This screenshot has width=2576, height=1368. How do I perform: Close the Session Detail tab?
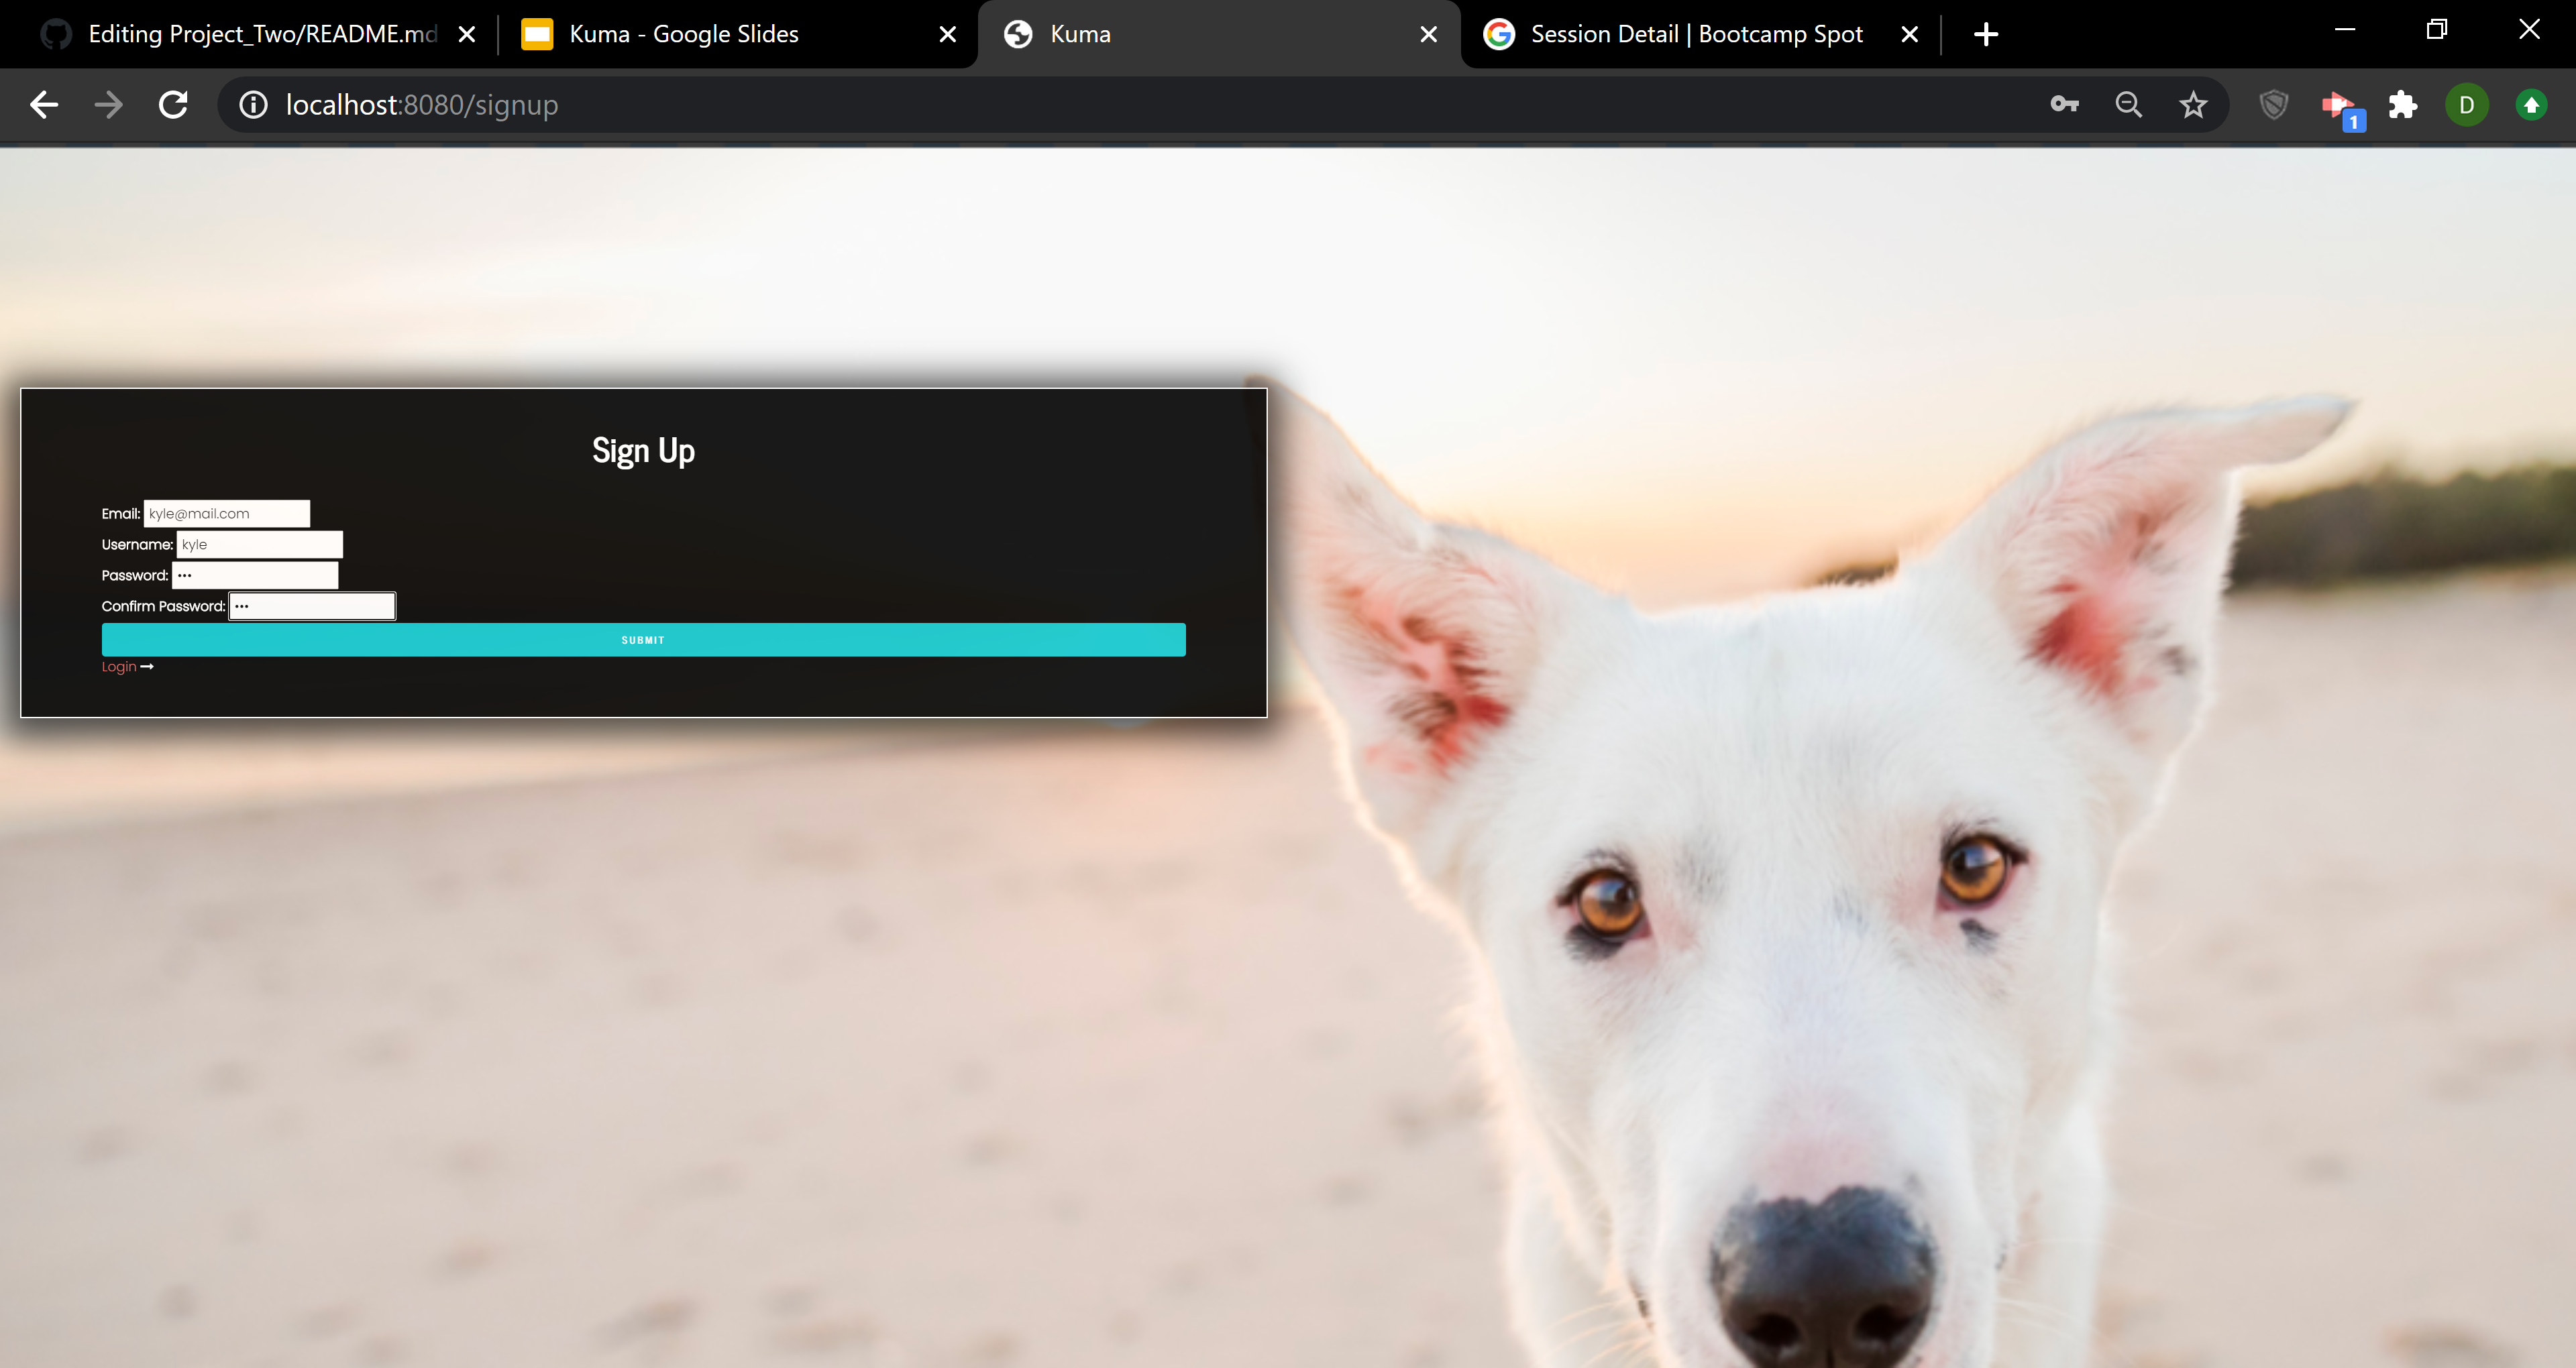[1909, 34]
